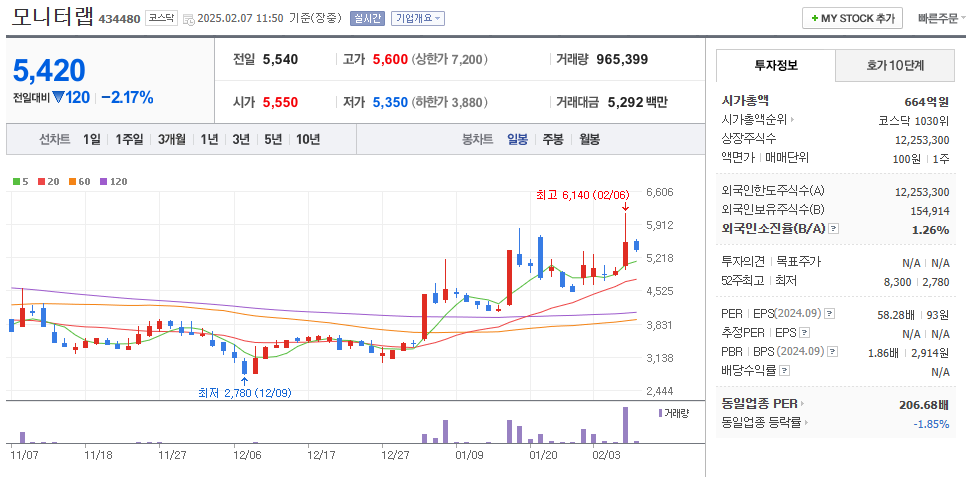Viewport: 980px width, 477px height.
Task: Click the 모니터랩 stock name heading
Action: pos(52,17)
